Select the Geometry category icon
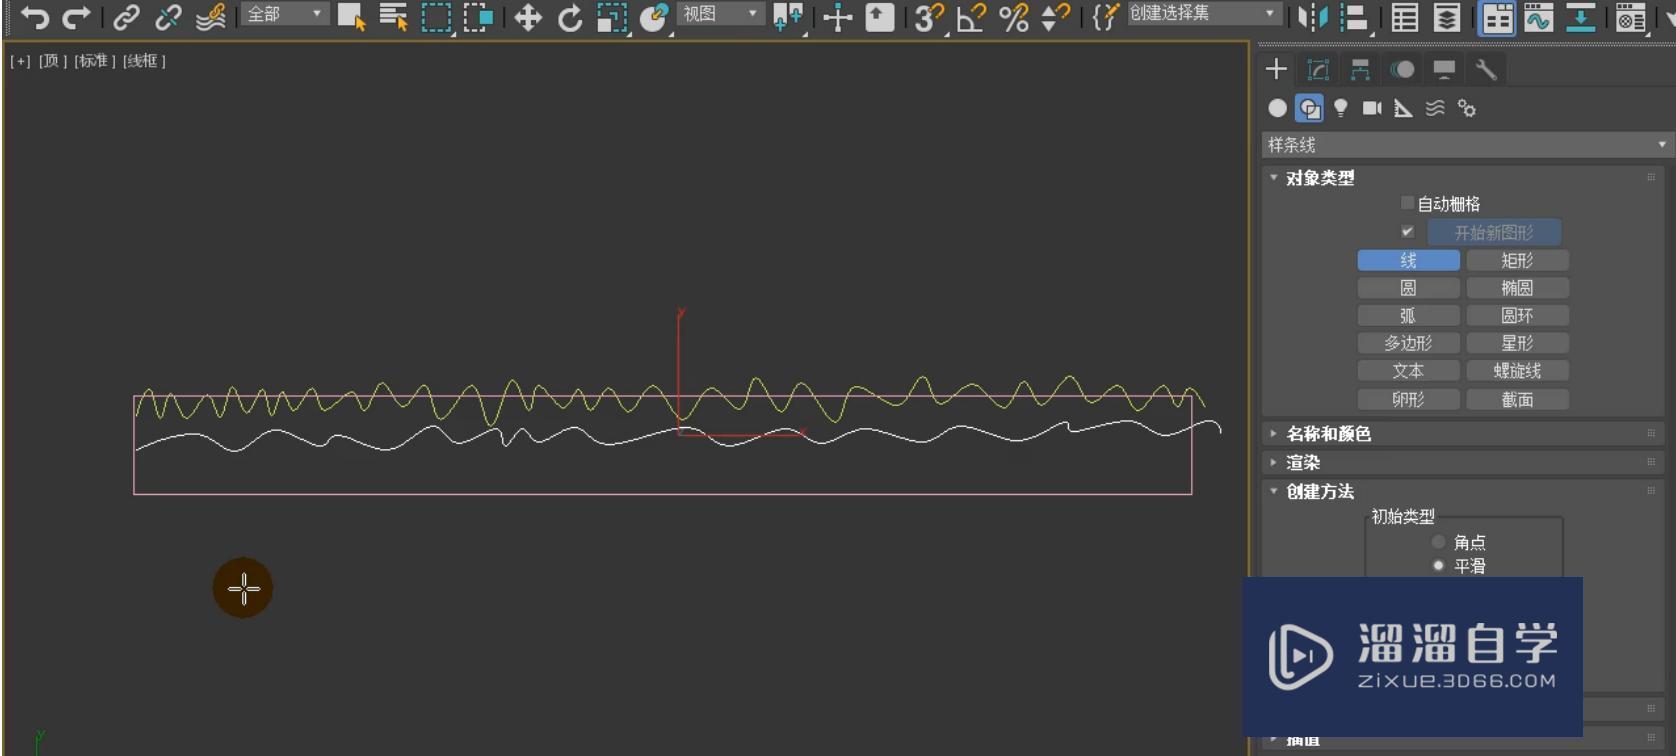1676x756 pixels. click(x=1278, y=108)
